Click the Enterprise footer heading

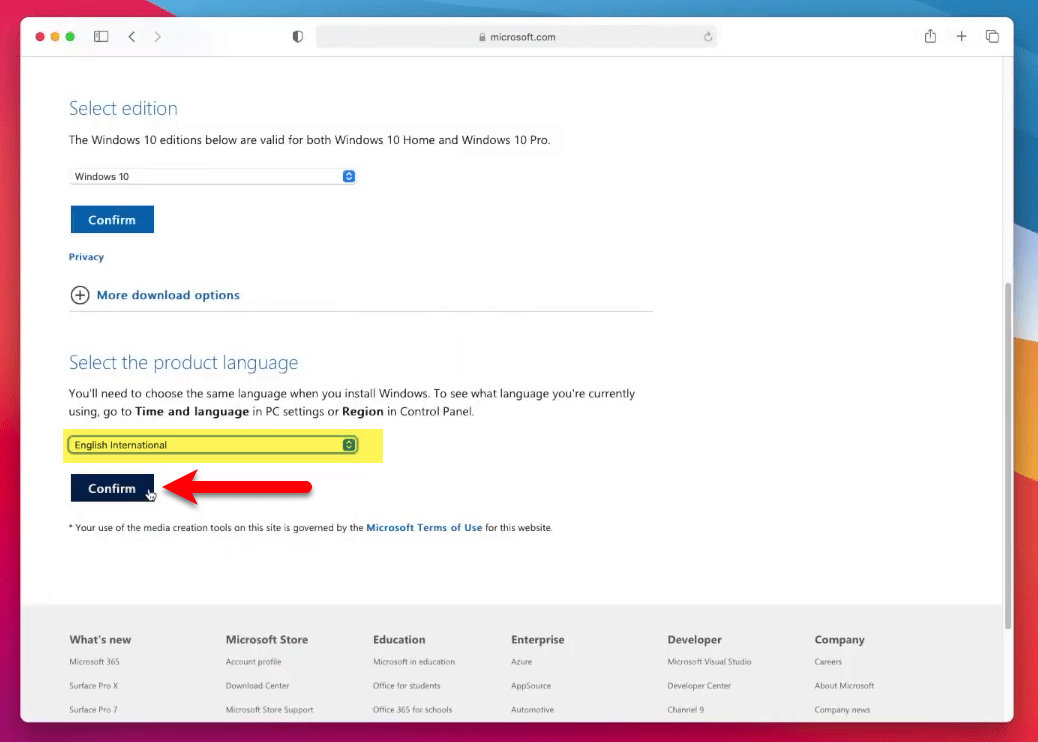click(x=538, y=639)
